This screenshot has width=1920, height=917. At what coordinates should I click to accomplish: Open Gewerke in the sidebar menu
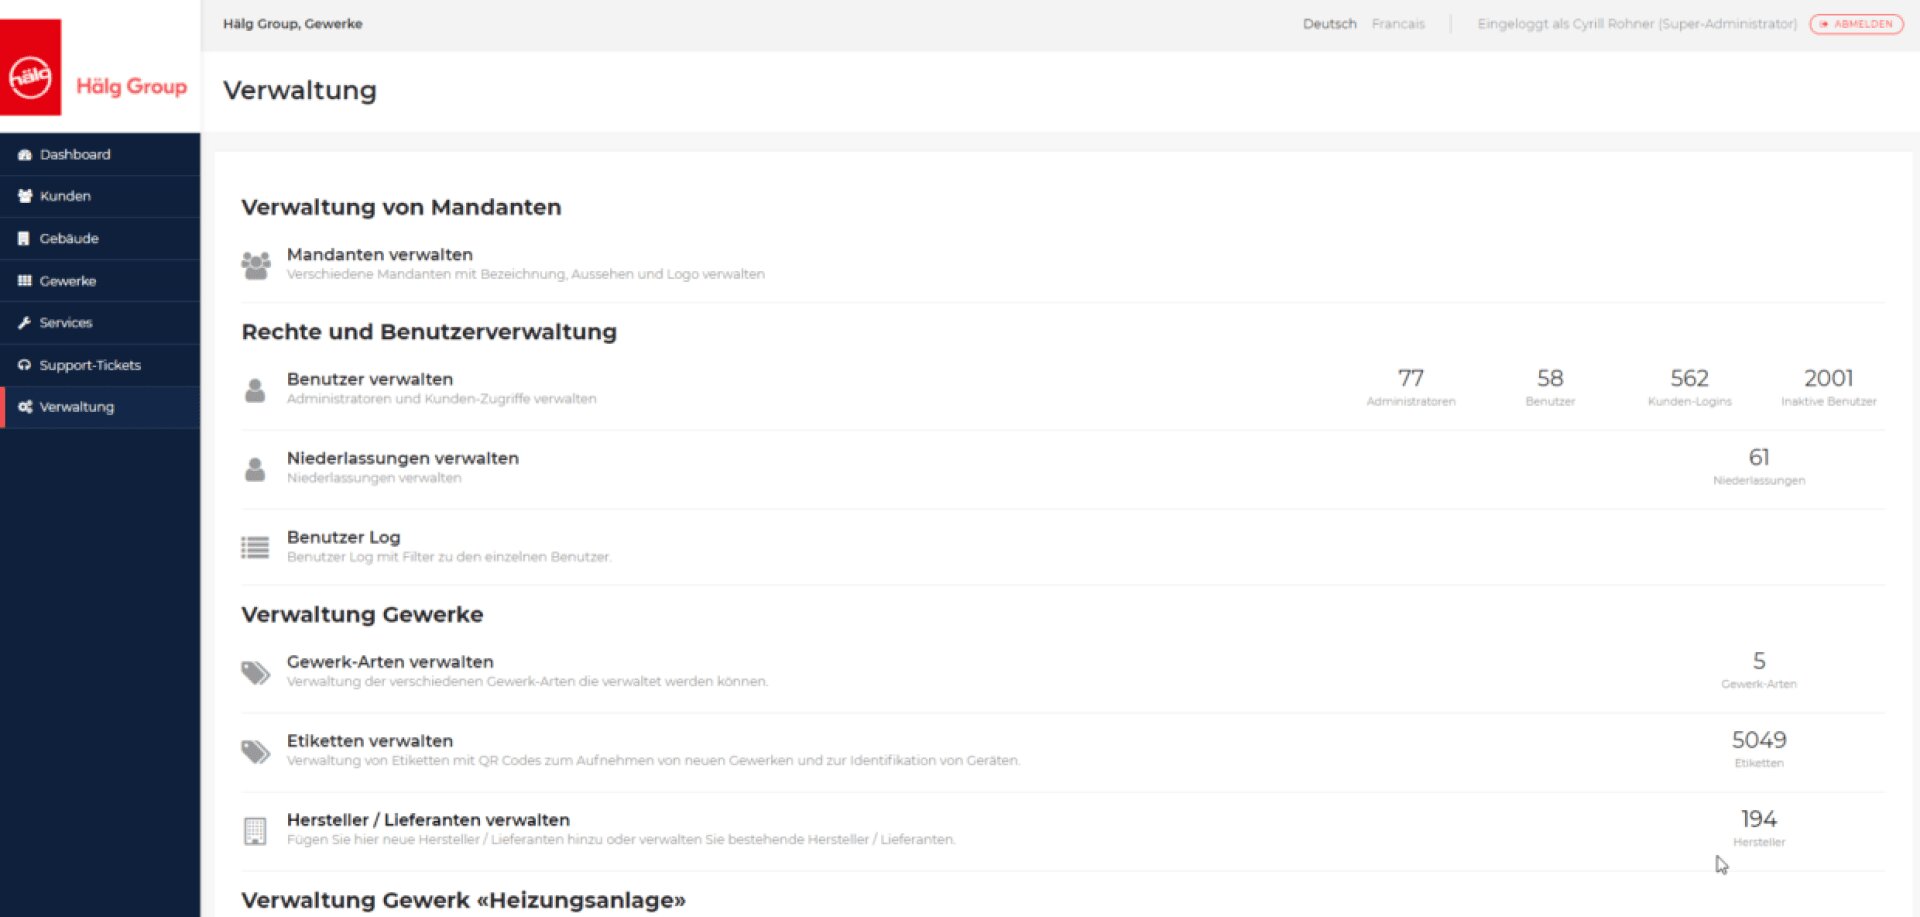pyautogui.click(x=100, y=281)
